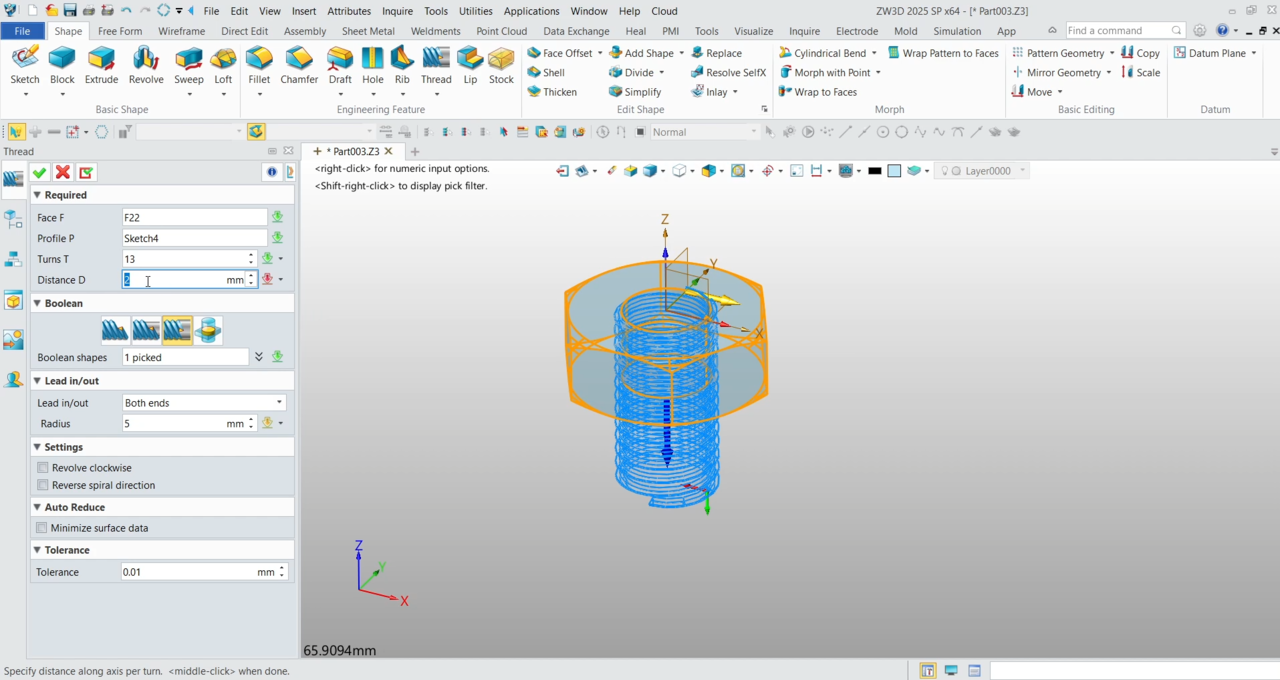Open the Lead in/out dropdown
The width and height of the screenshot is (1280, 680).
(203, 403)
